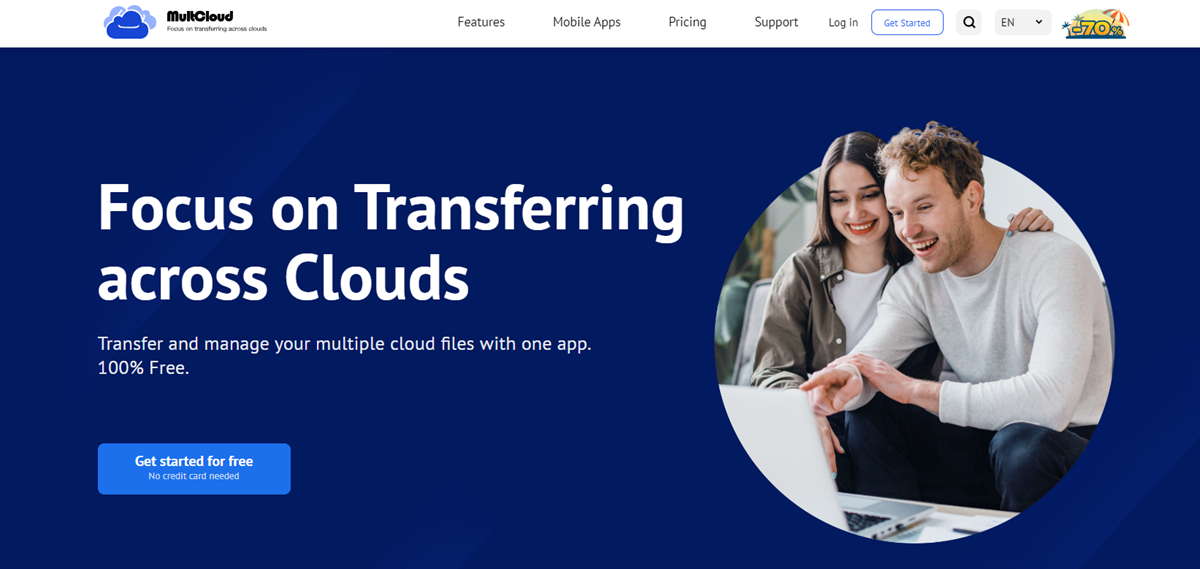The height and width of the screenshot is (569, 1200).
Task: Go to the Pricing page
Action: coord(687,22)
